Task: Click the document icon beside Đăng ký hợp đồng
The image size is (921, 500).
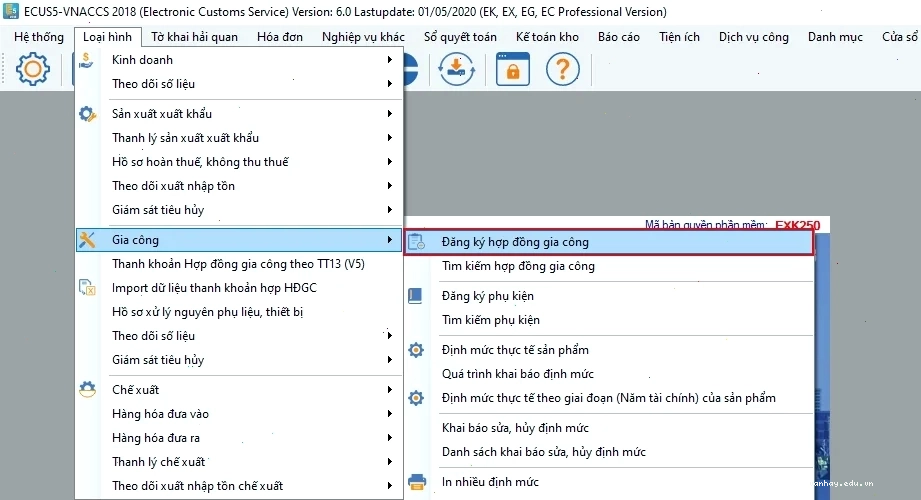Action: [x=416, y=242]
